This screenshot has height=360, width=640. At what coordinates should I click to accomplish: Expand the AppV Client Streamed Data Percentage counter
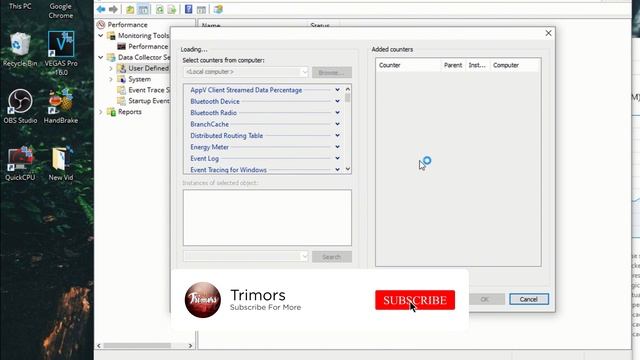(337, 90)
